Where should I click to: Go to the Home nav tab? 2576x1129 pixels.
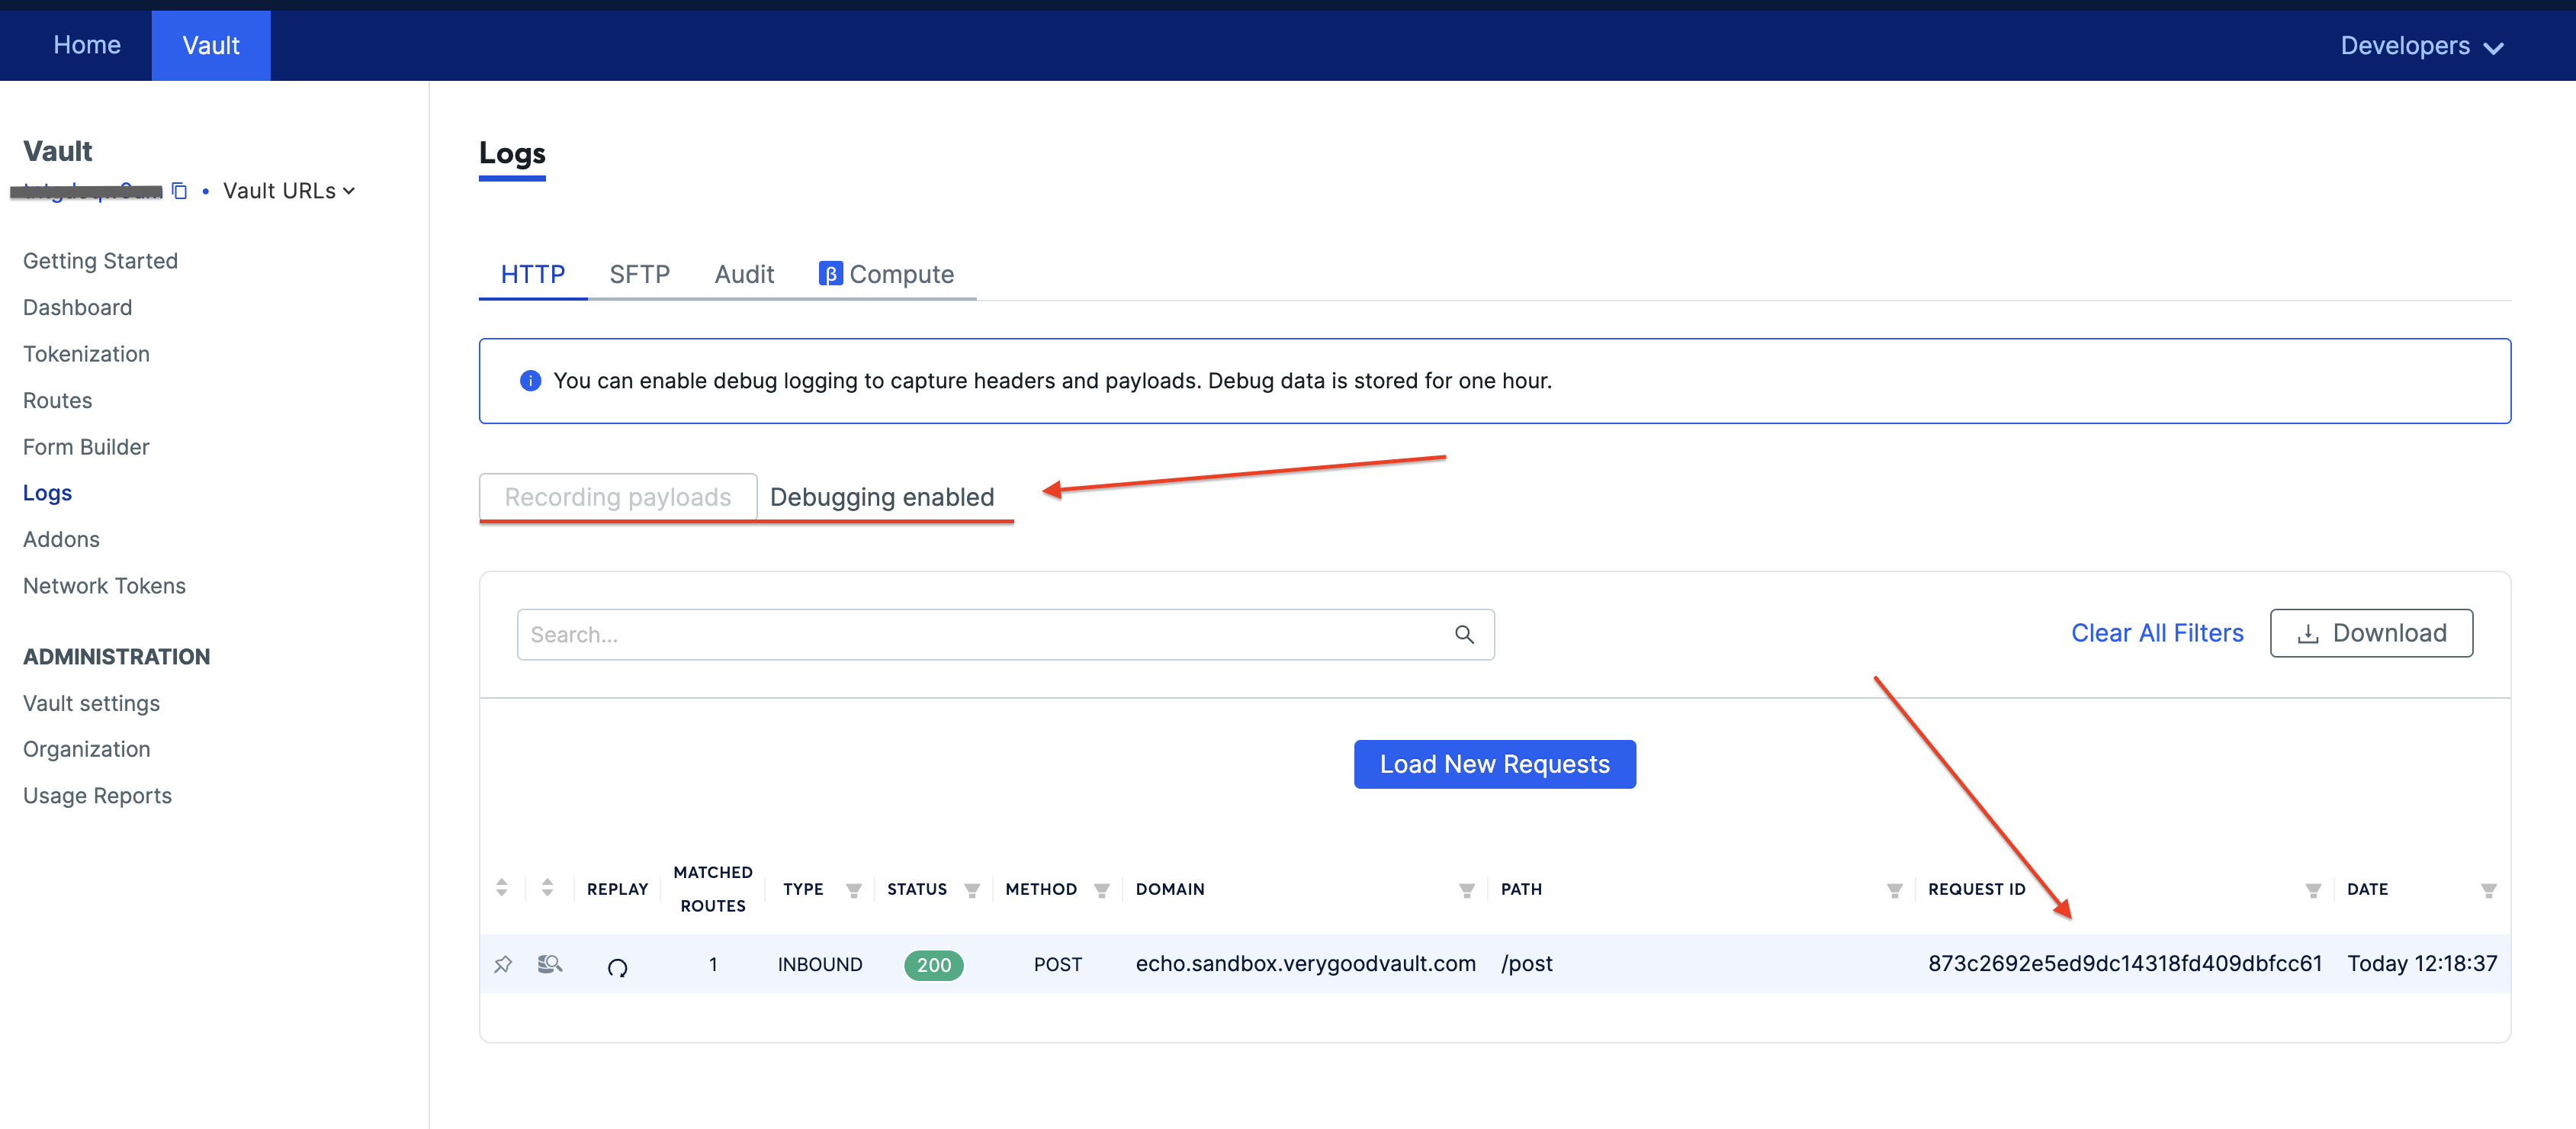(87, 45)
